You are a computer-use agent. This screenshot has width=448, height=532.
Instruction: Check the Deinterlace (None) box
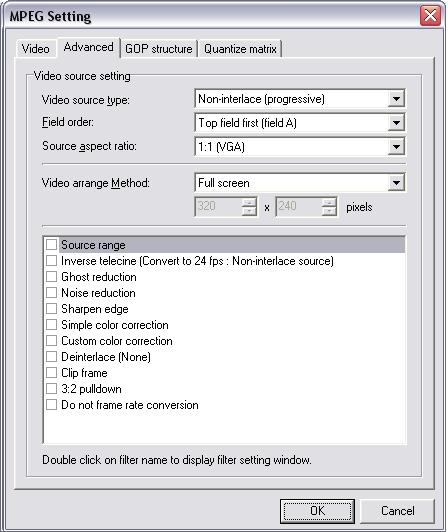tap(52, 357)
